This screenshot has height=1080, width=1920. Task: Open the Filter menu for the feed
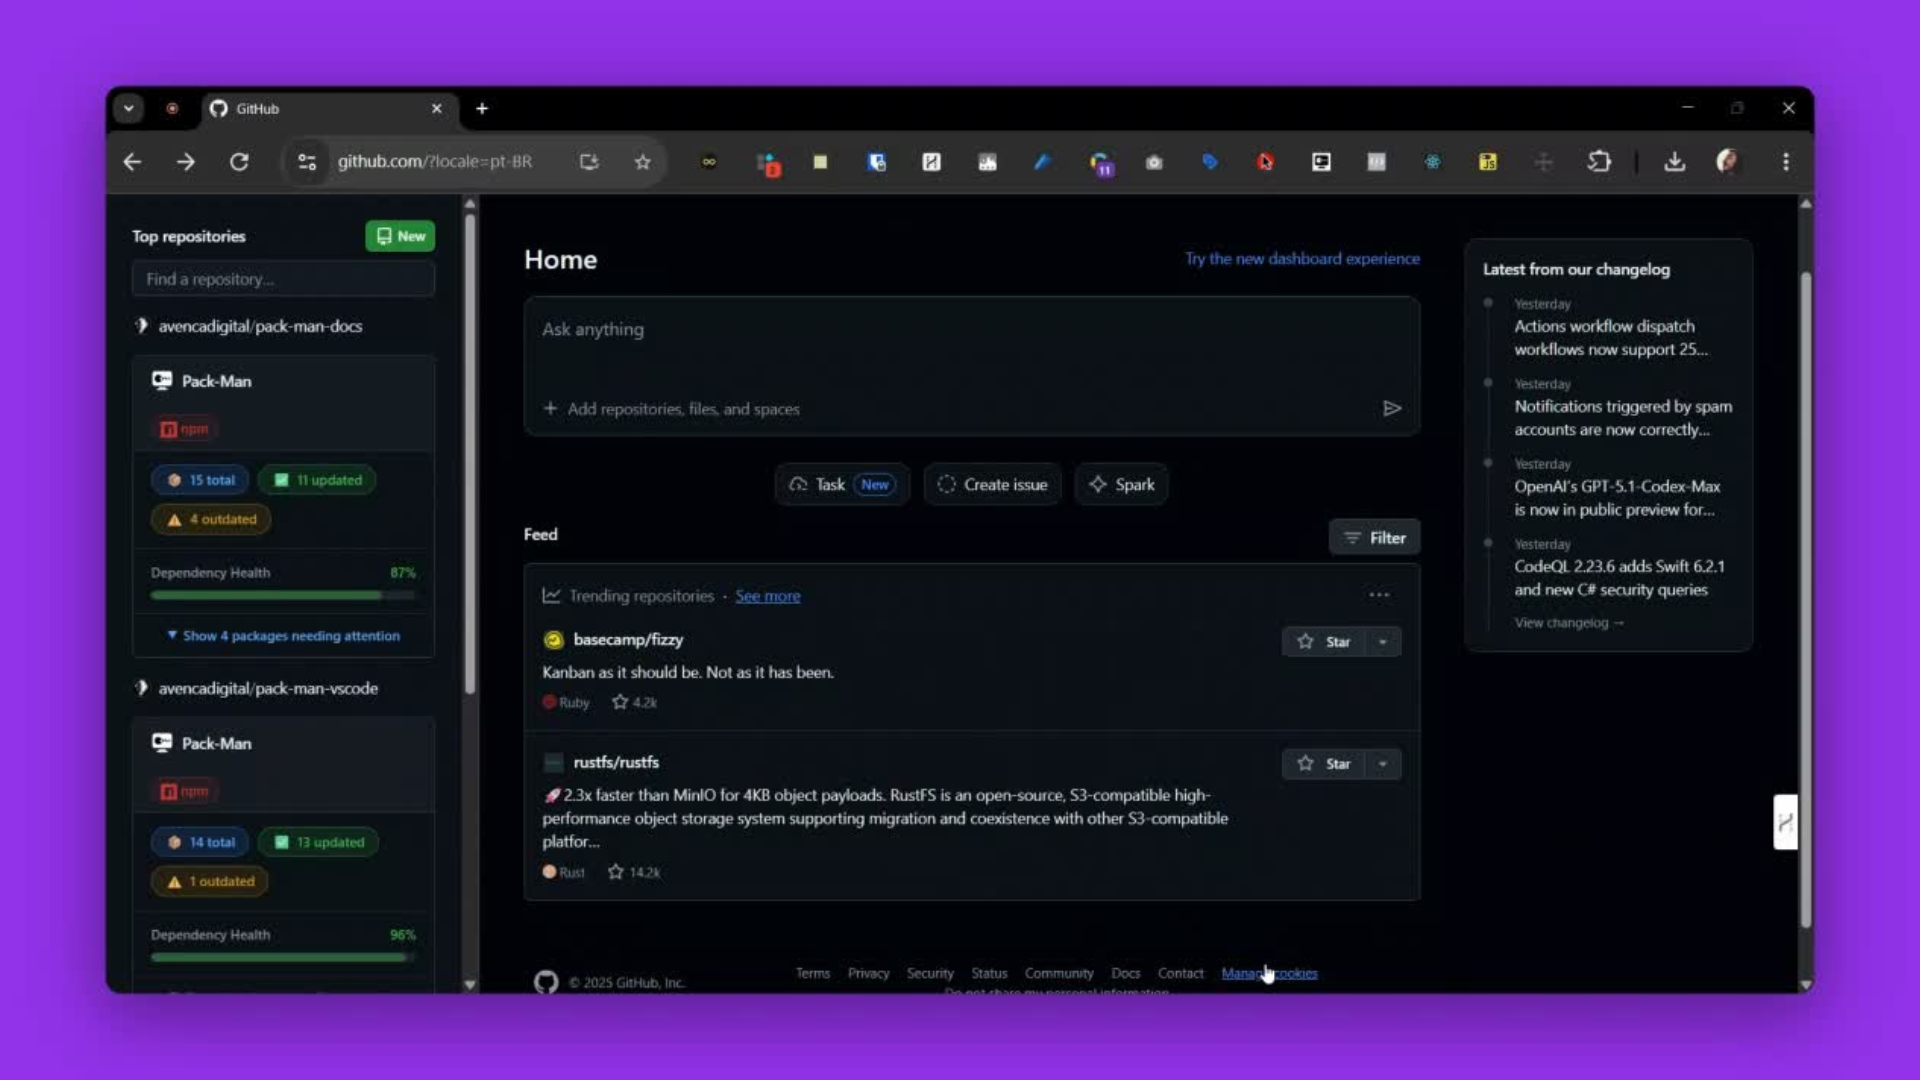coord(1374,538)
